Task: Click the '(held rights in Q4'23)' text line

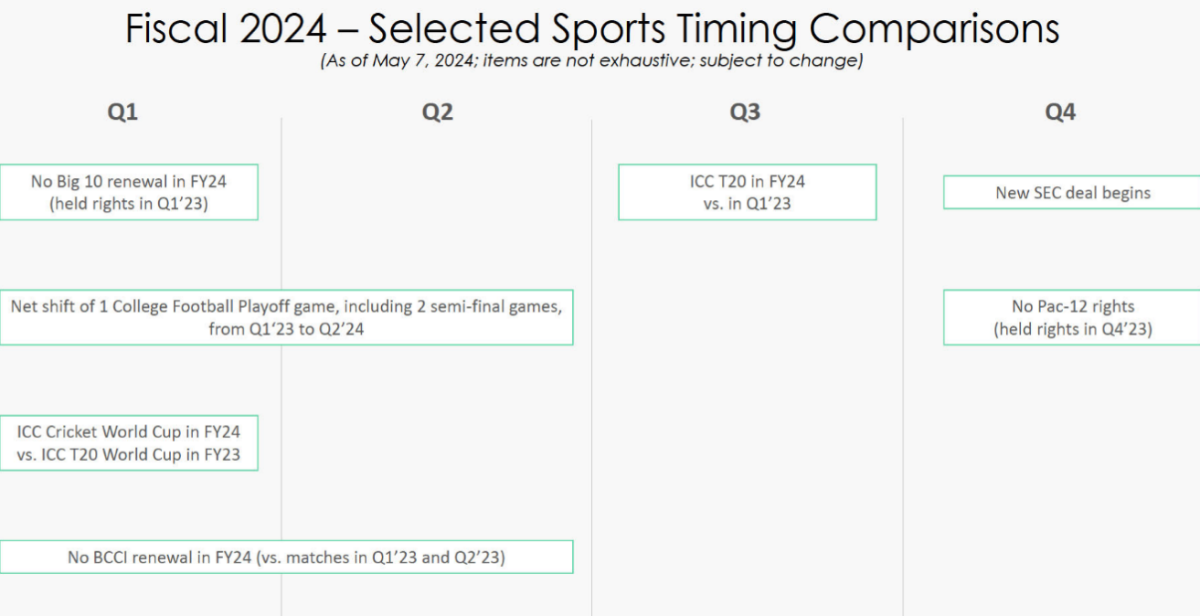Action: point(1072,329)
